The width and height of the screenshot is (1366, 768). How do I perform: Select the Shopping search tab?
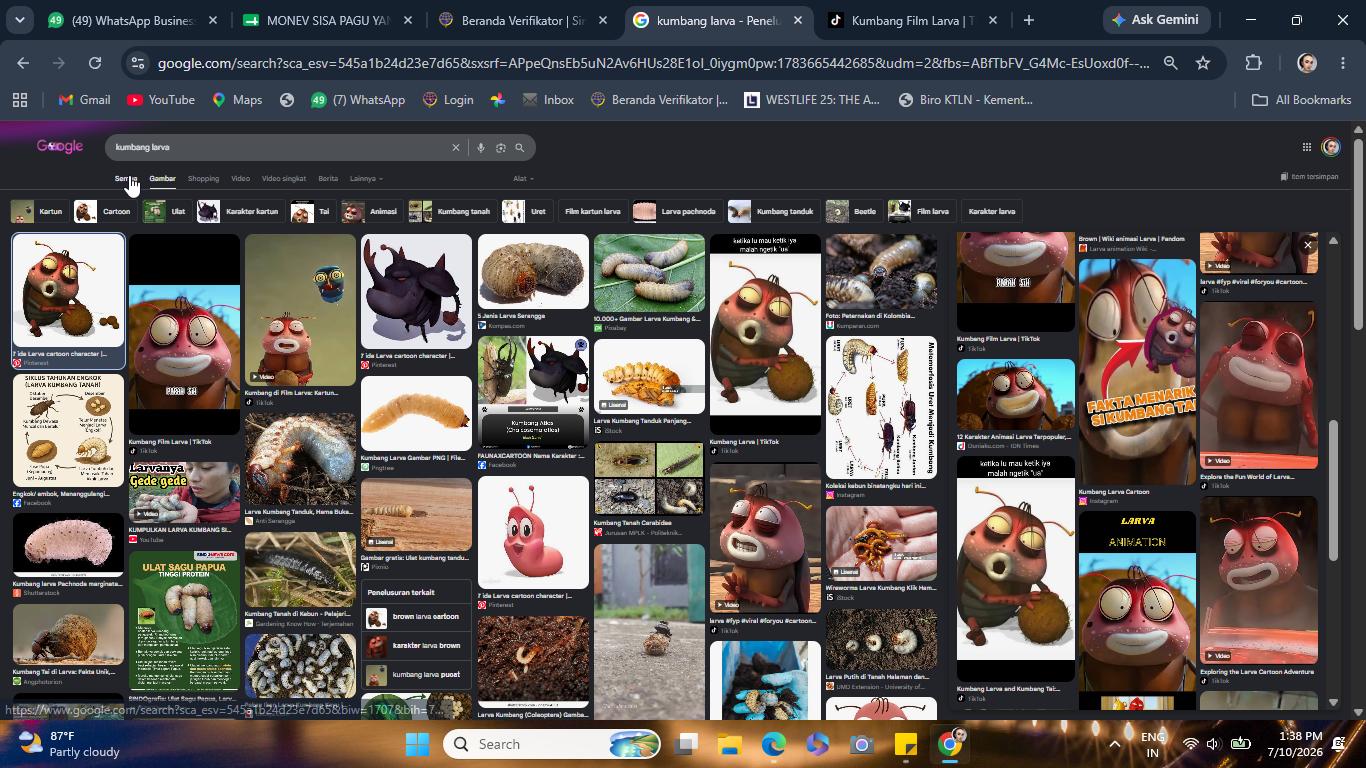pyautogui.click(x=203, y=179)
